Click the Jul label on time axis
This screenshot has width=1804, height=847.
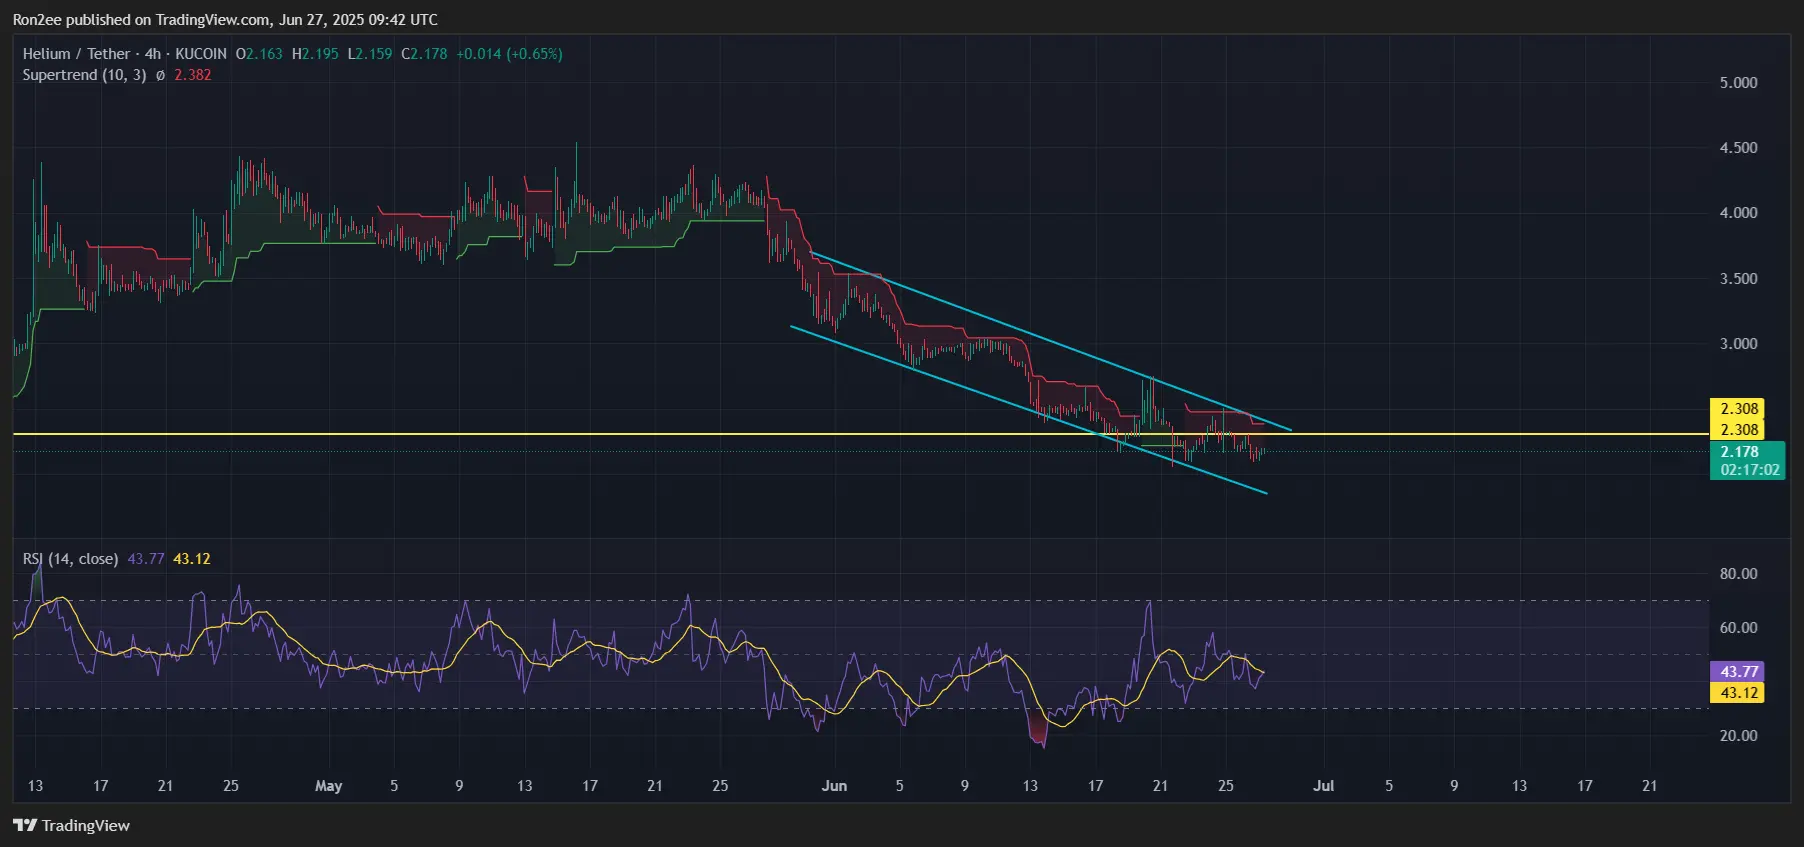1323,786
